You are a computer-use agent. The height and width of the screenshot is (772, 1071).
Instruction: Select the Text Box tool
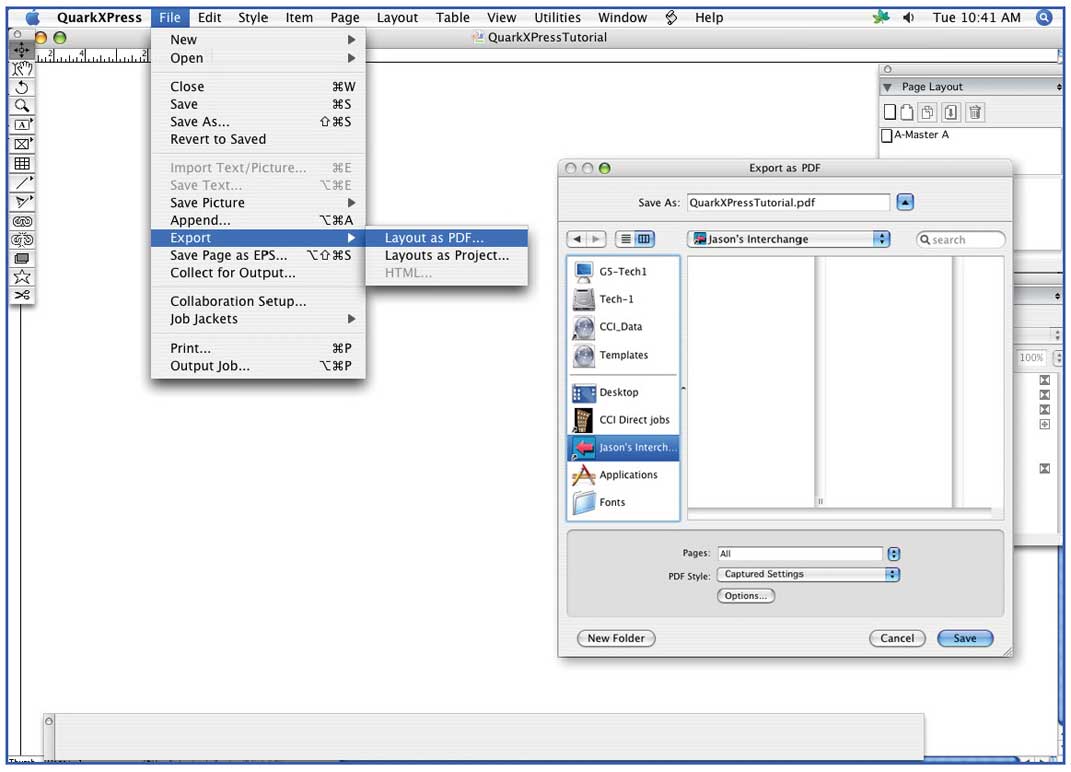(x=22, y=125)
